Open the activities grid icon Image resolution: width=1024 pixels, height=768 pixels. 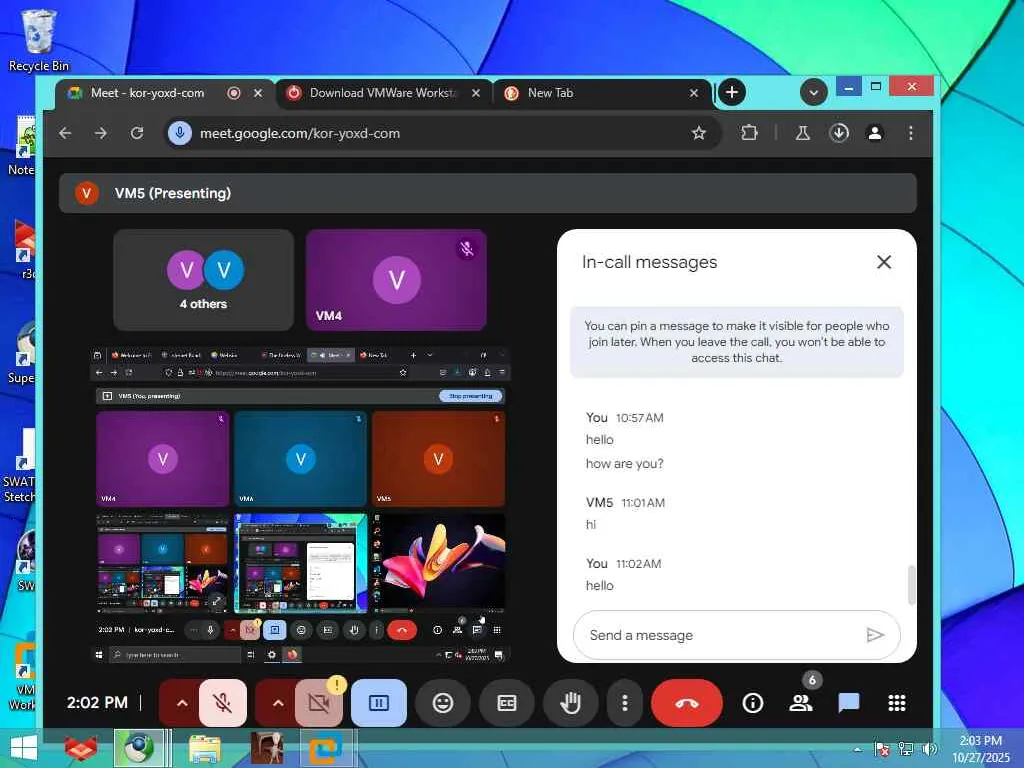pos(897,703)
